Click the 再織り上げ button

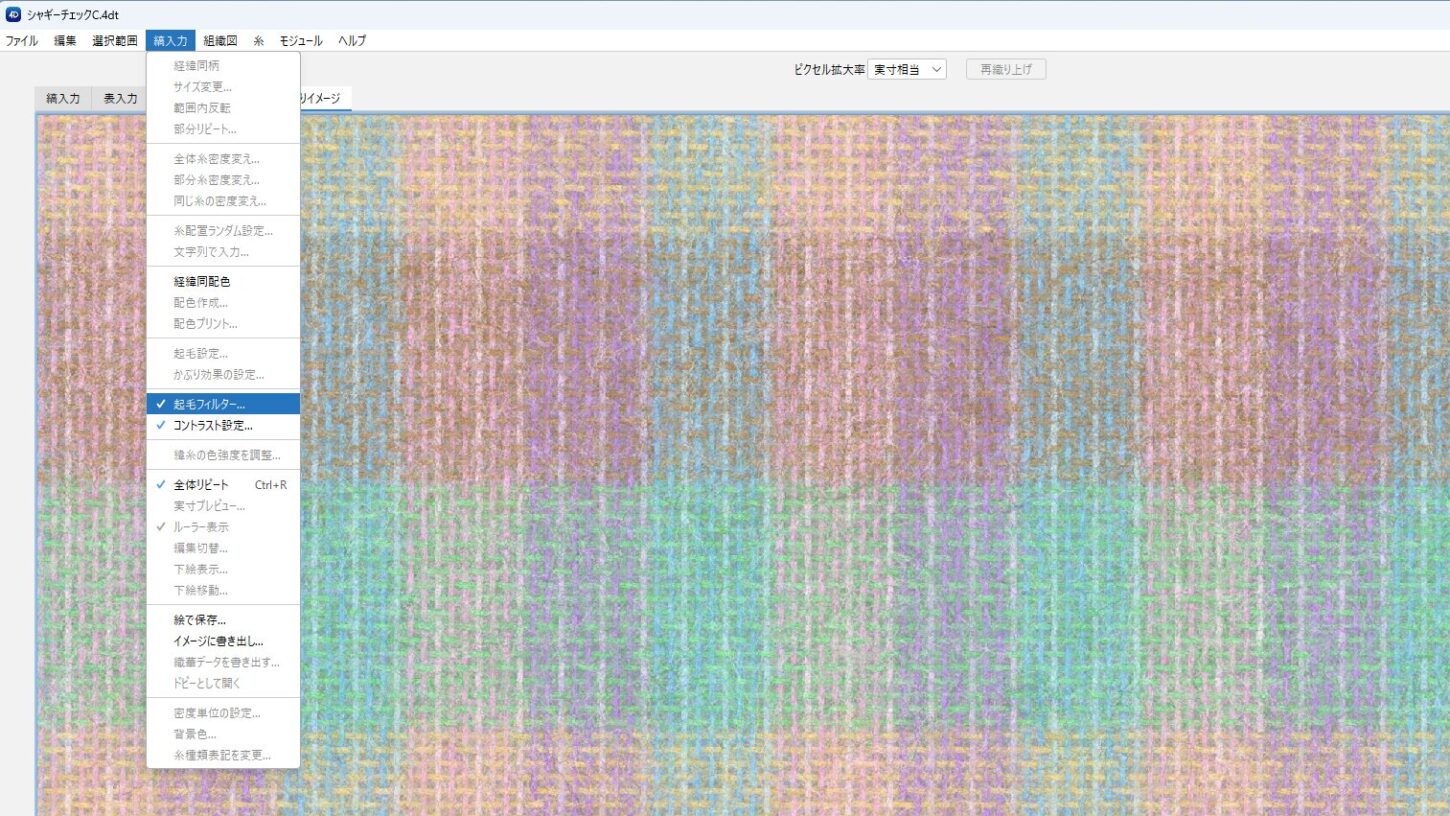point(1005,70)
